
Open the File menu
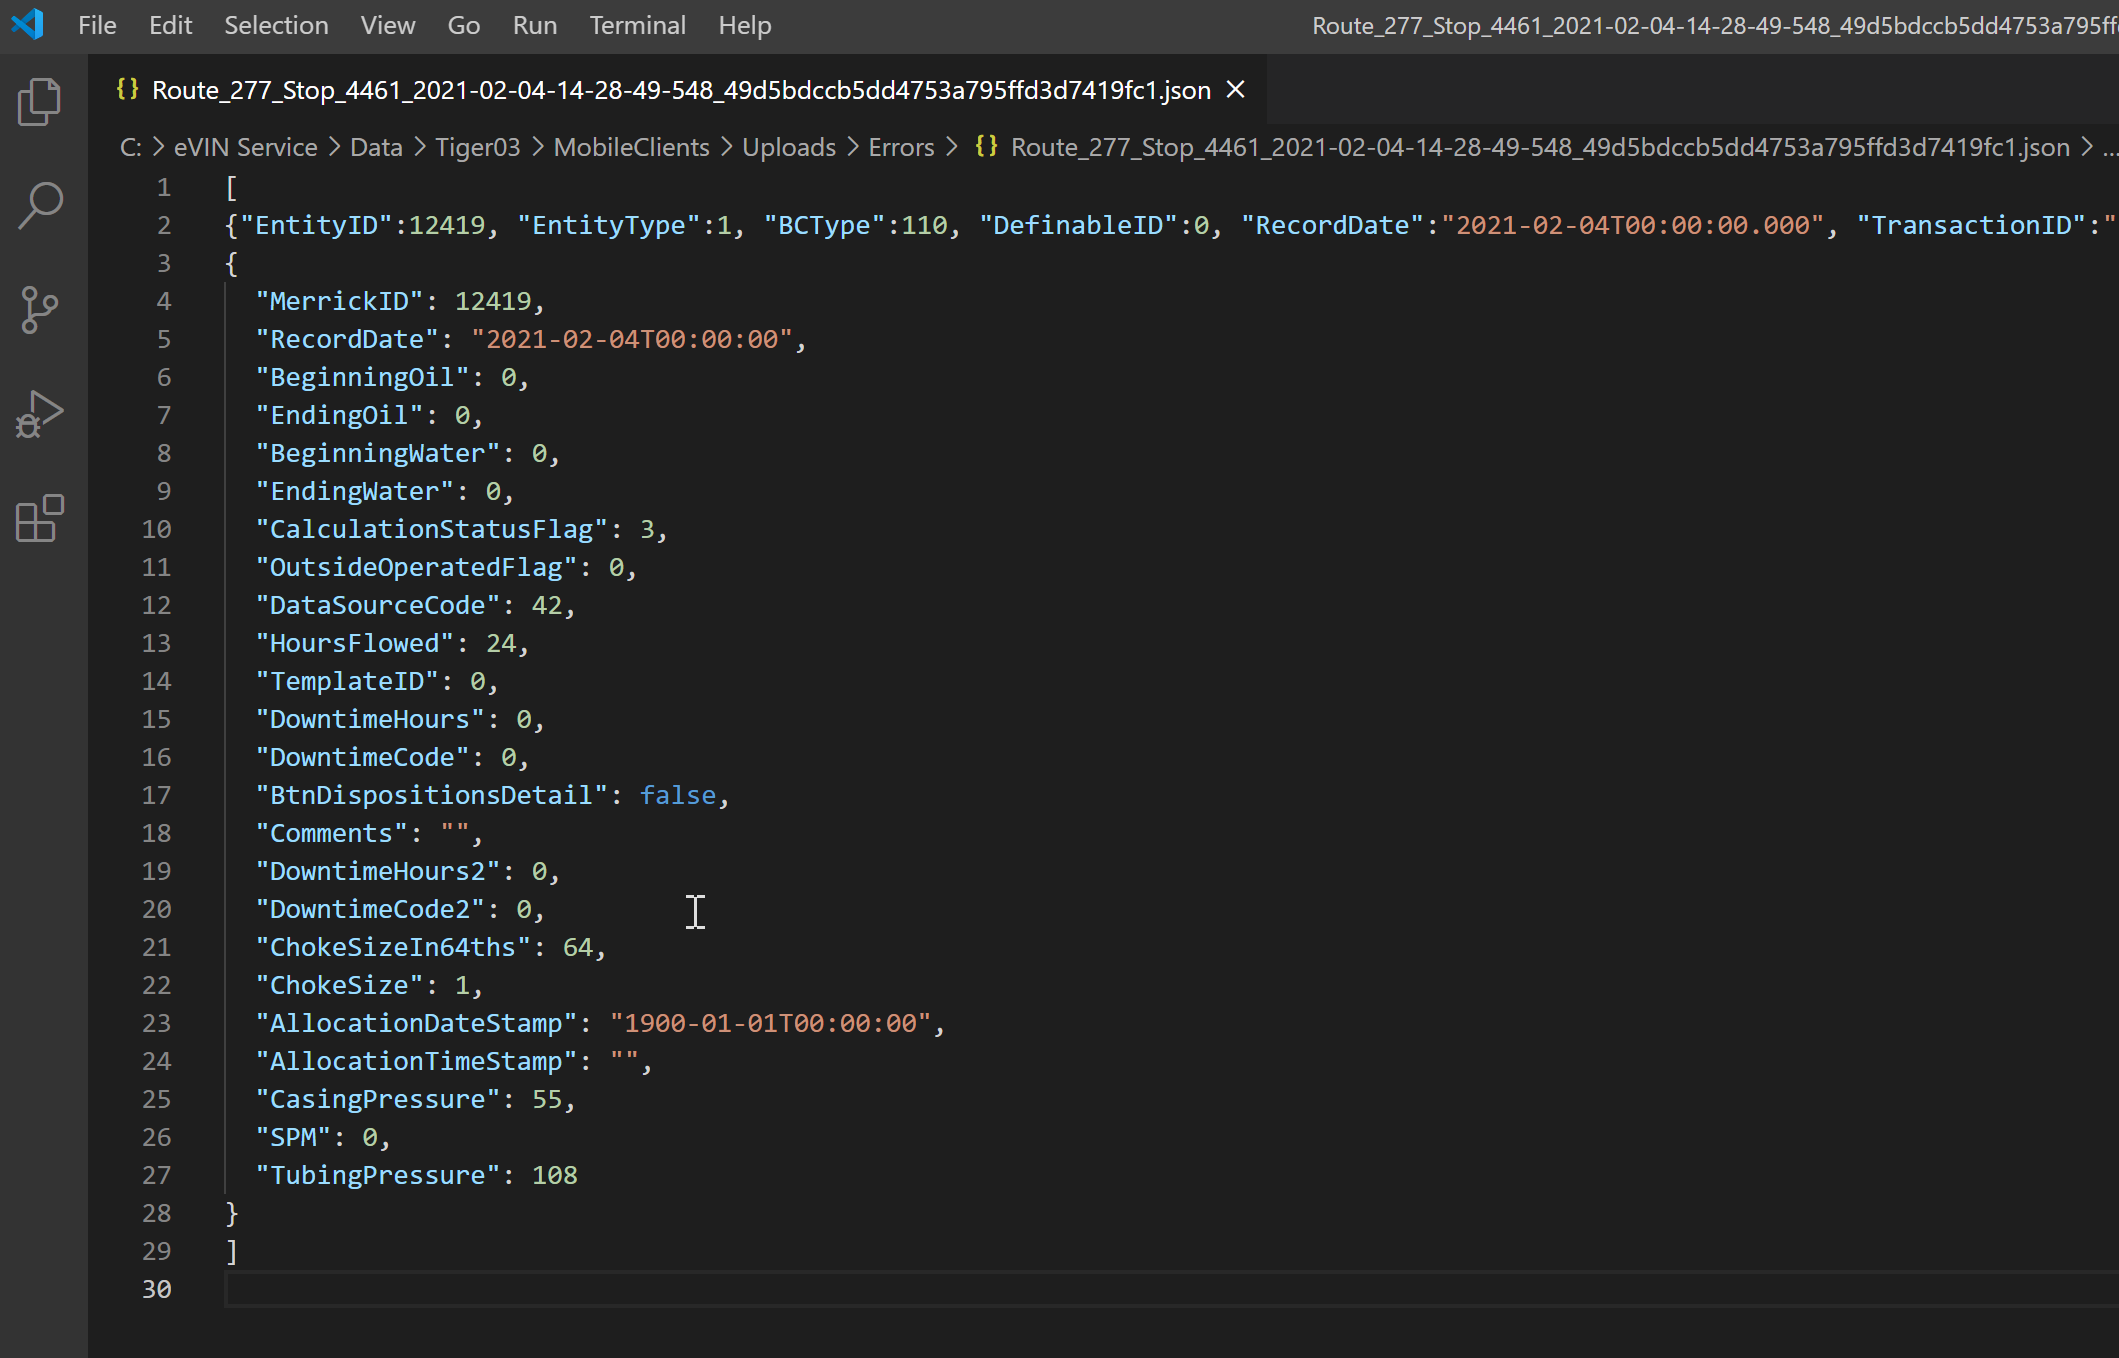[x=97, y=25]
